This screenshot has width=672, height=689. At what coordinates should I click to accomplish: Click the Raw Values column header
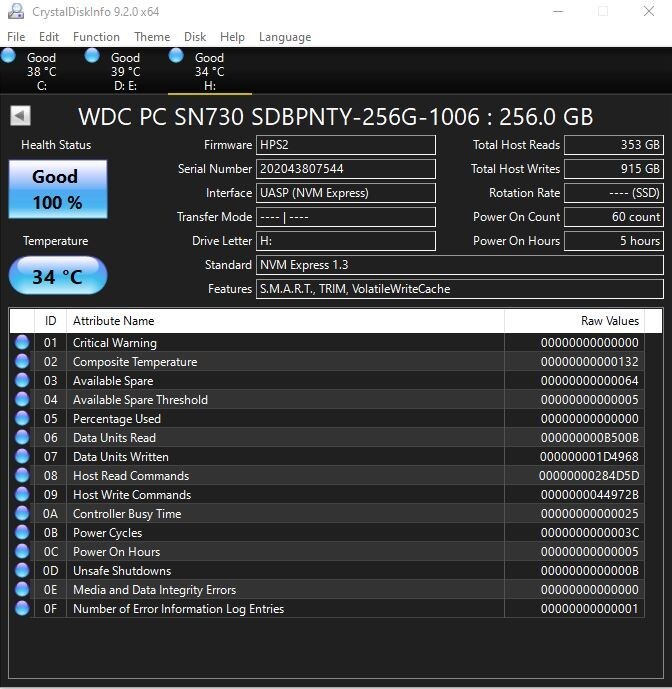[x=574, y=321]
